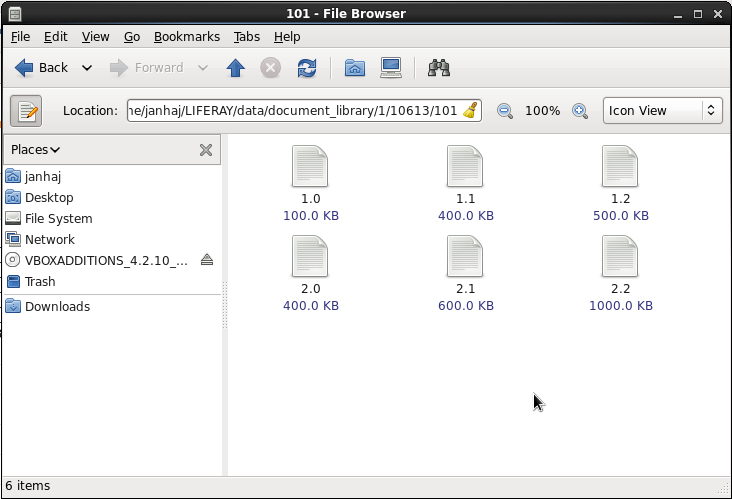Select the VBOXADDITIONS_4.2.10 disc entry
Viewport: 732px width, 499px height.
pyautogui.click(x=106, y=260)
